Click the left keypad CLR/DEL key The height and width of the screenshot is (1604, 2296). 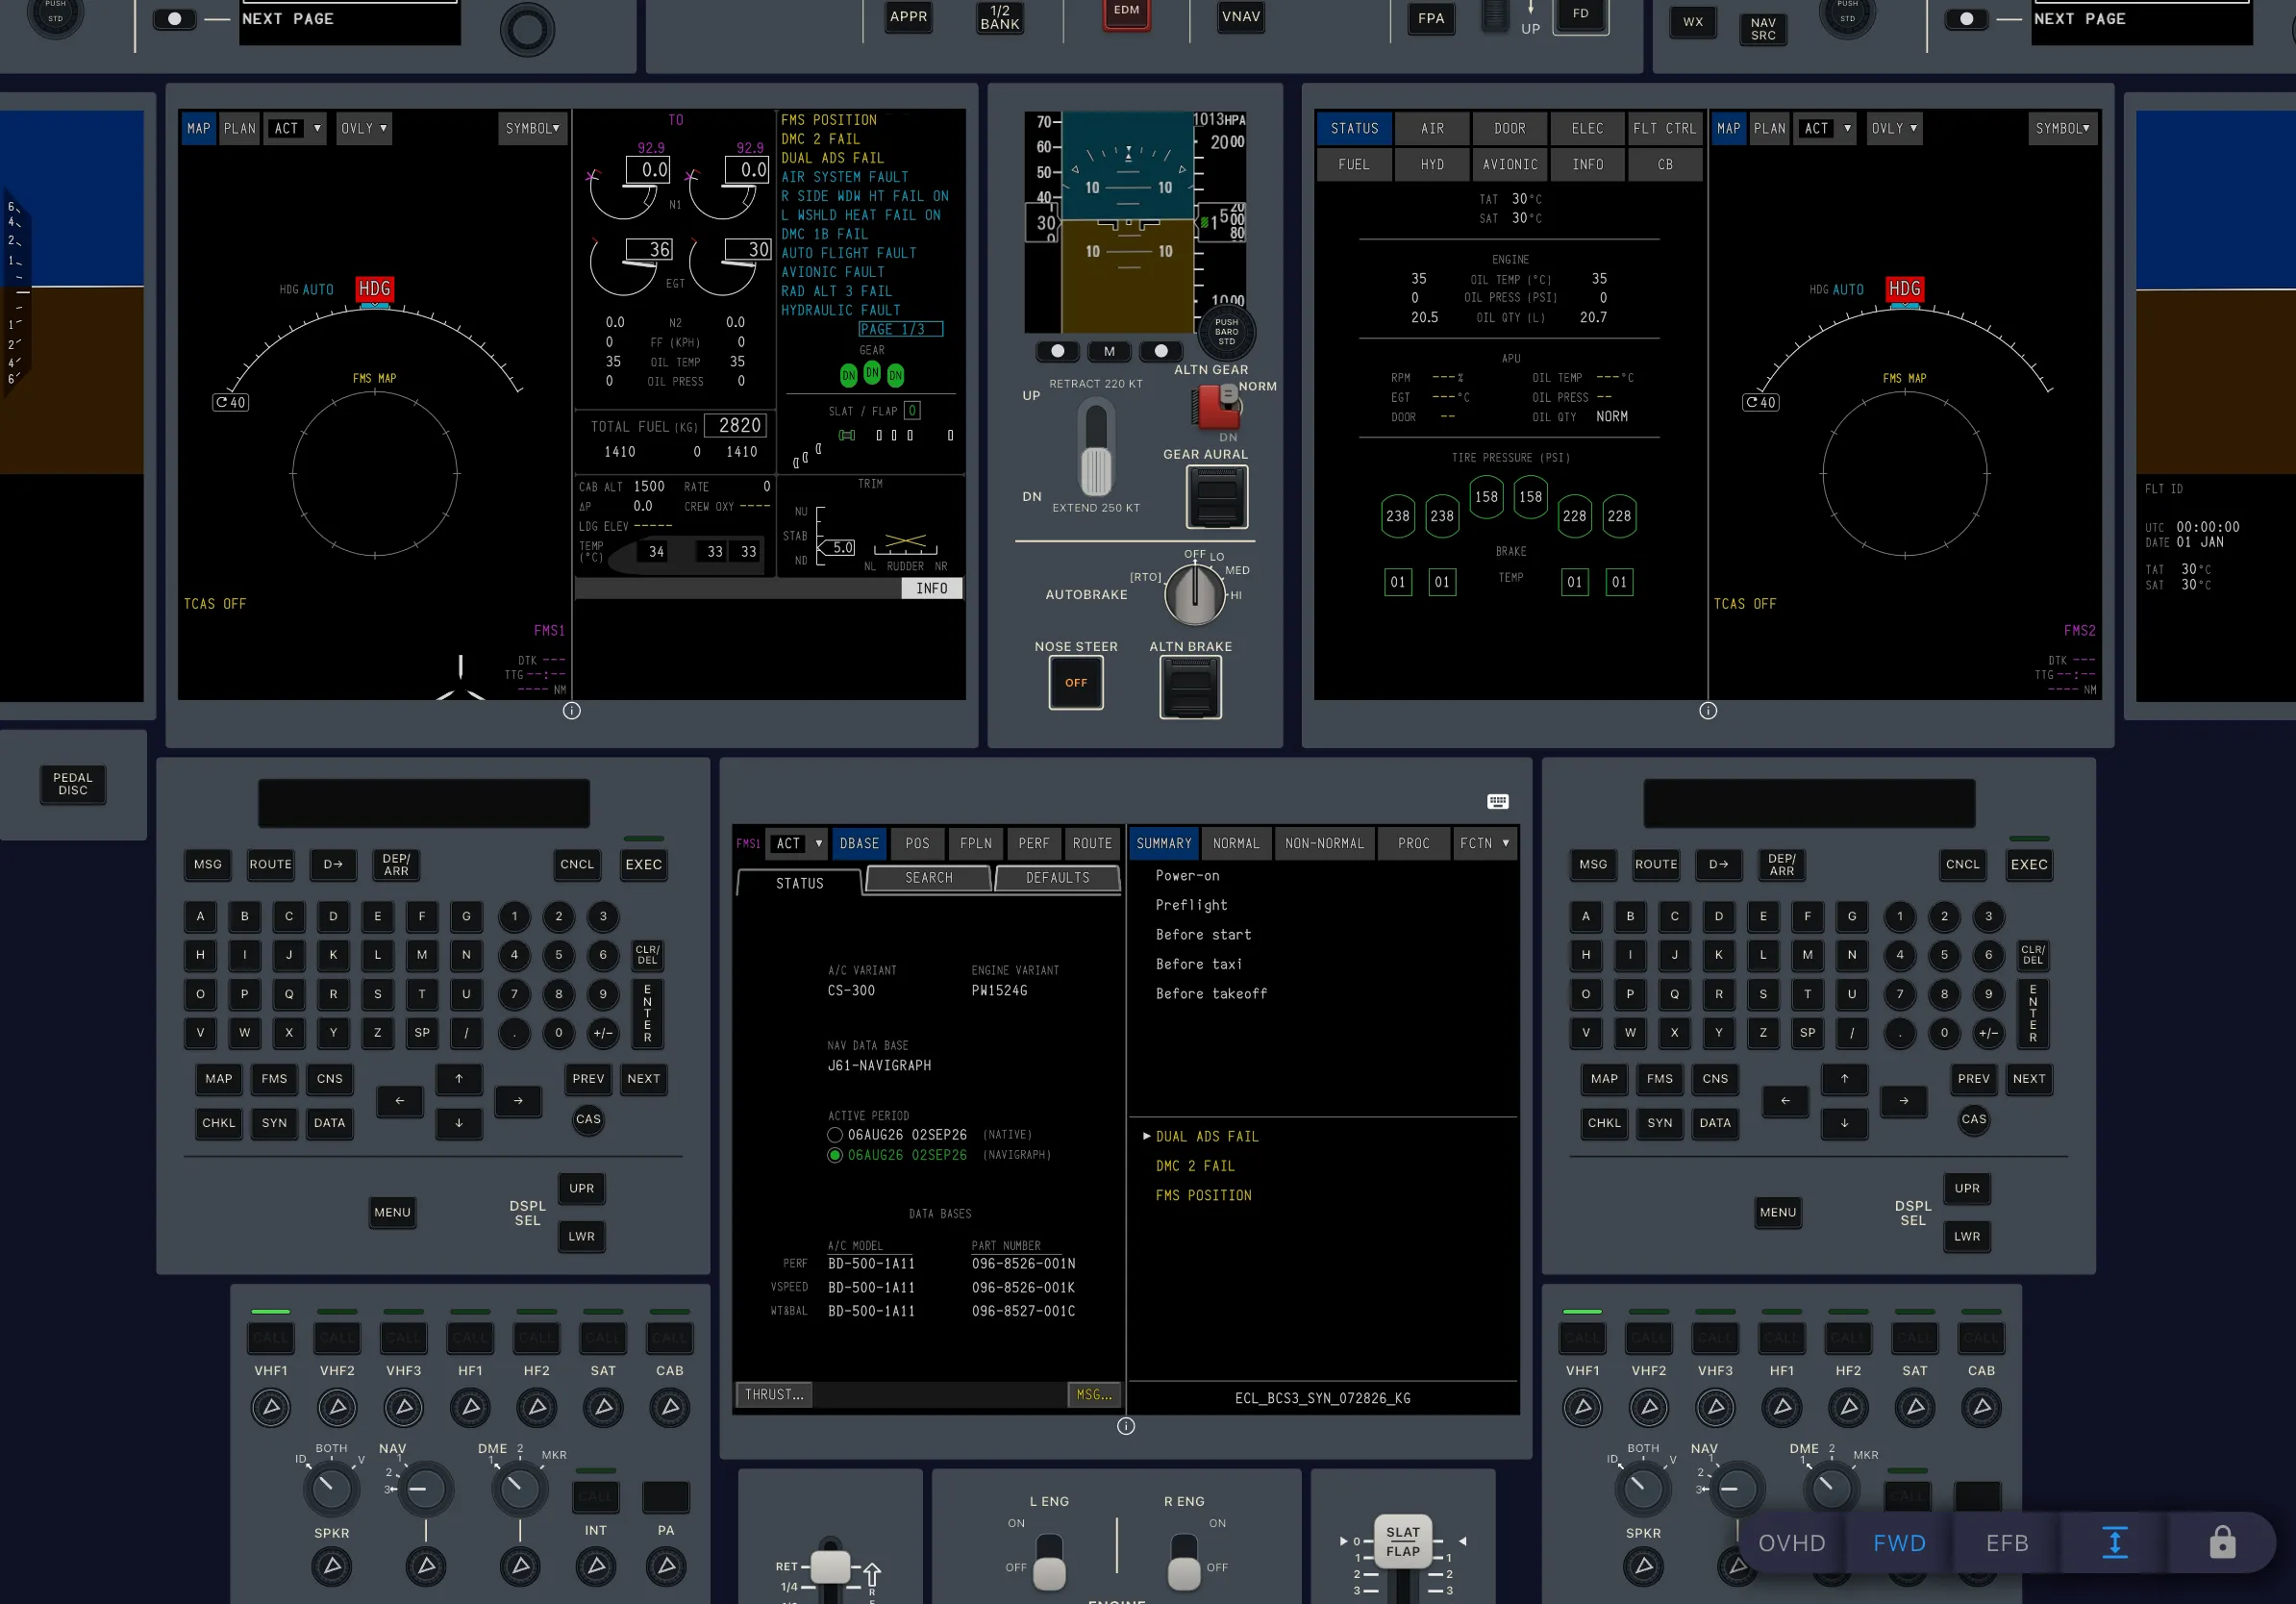[x=647, y=955]
